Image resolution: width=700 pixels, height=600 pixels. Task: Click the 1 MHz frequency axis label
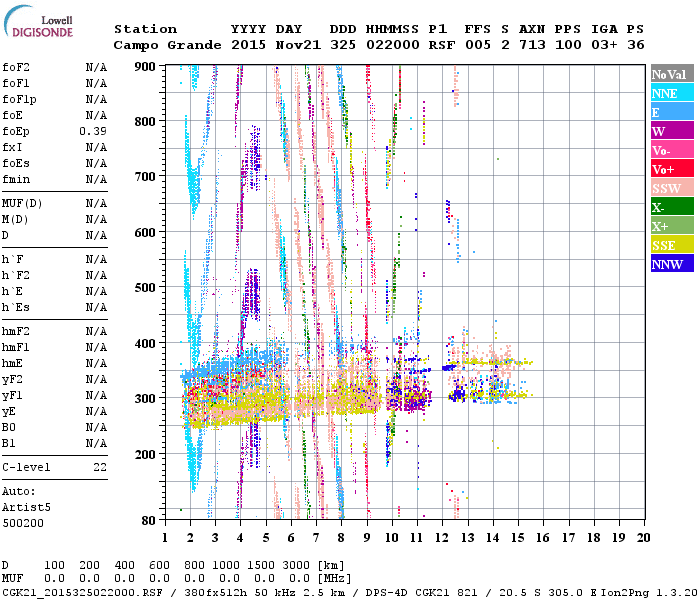point(165,538)
